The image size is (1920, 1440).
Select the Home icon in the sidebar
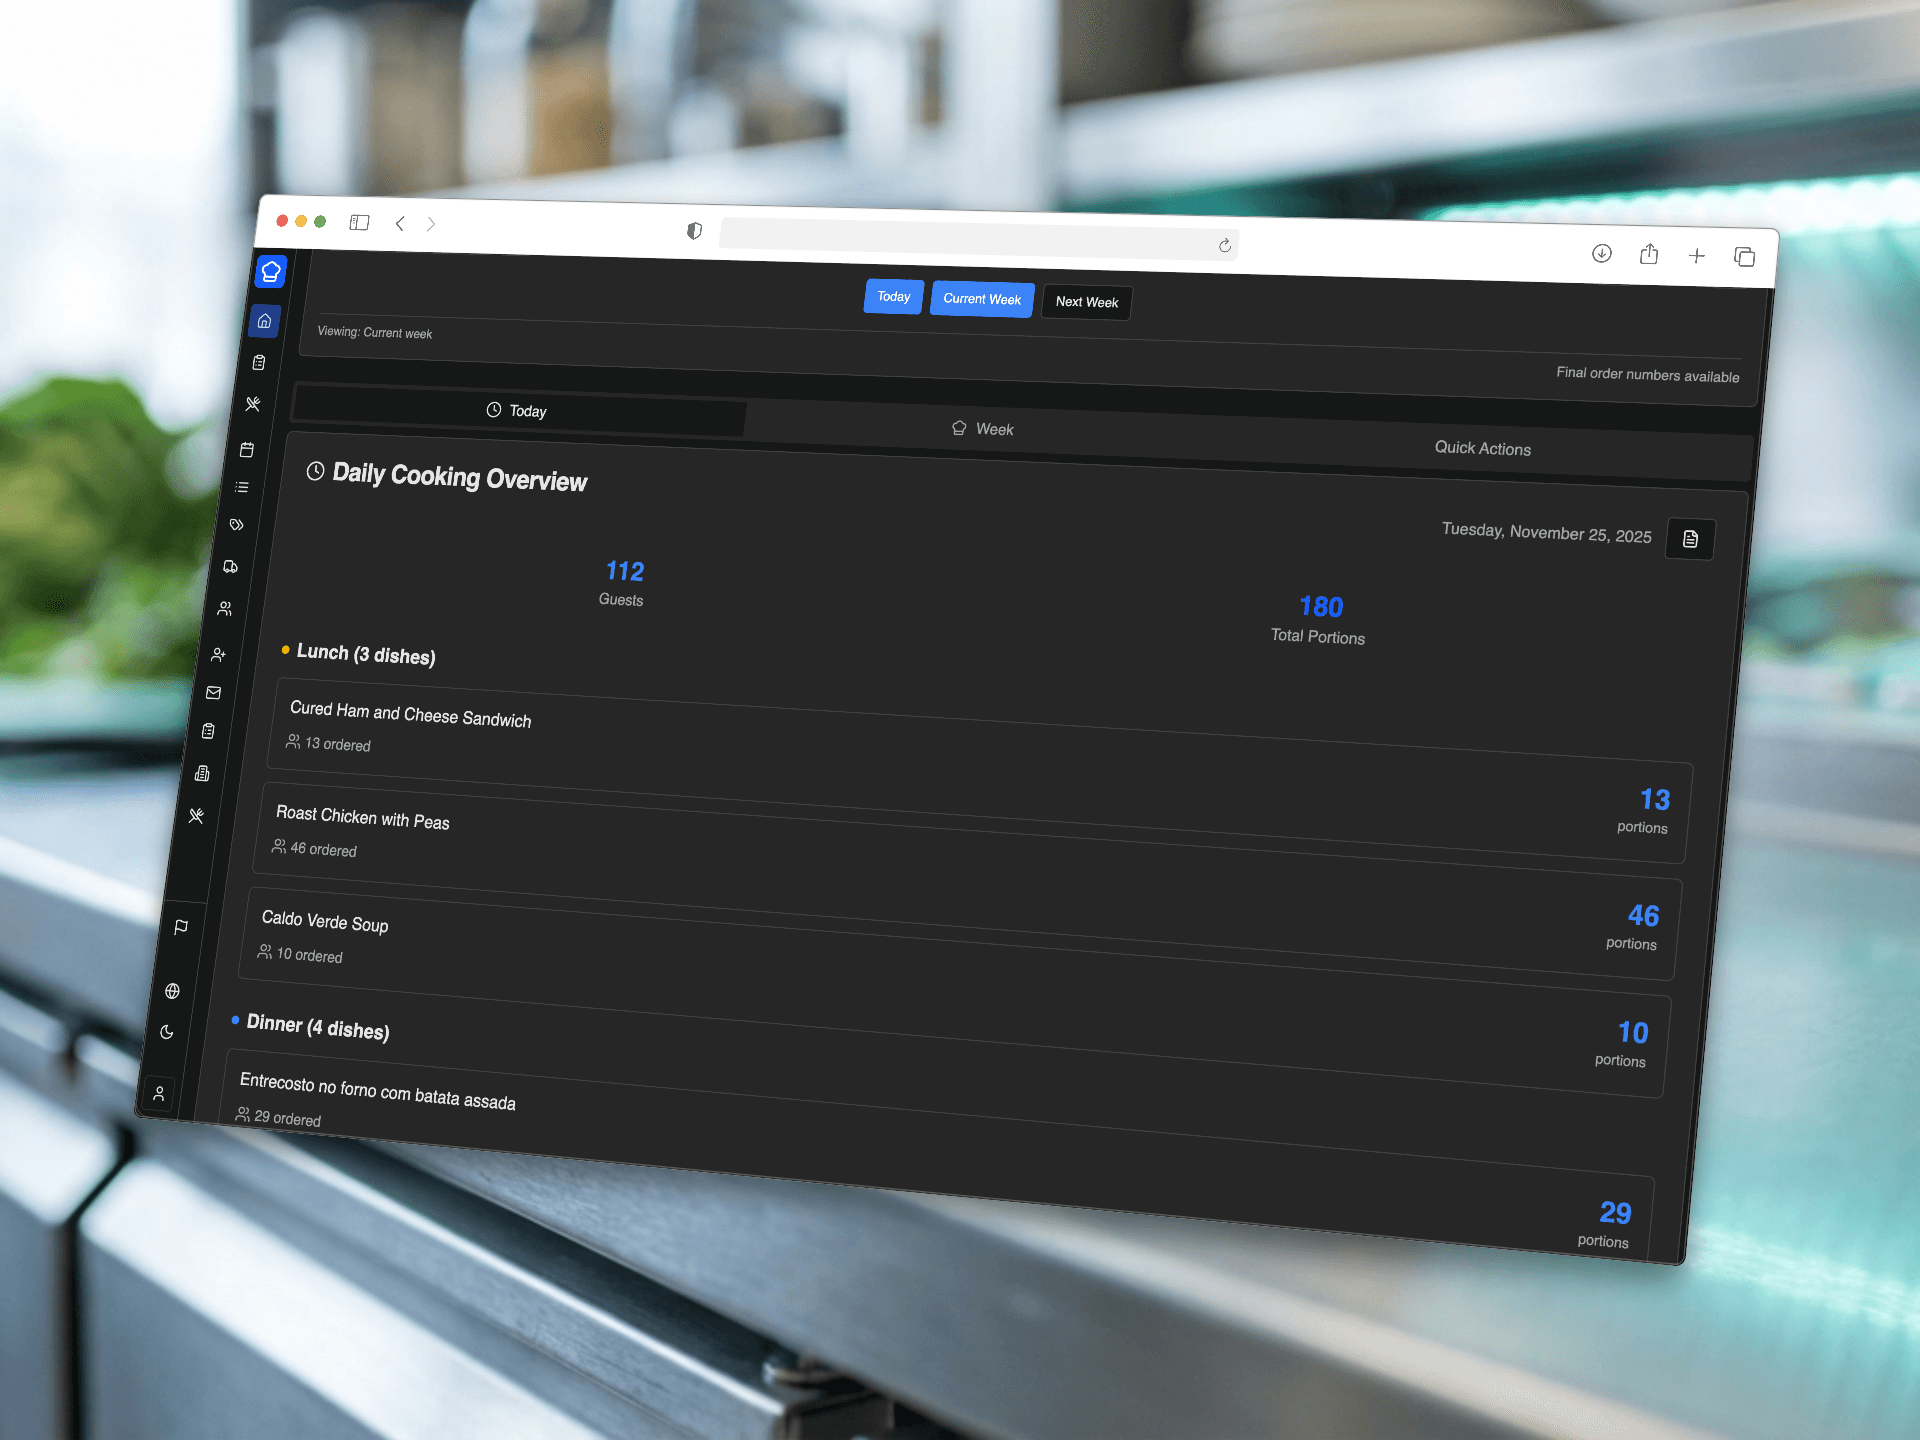pos(264,322)
